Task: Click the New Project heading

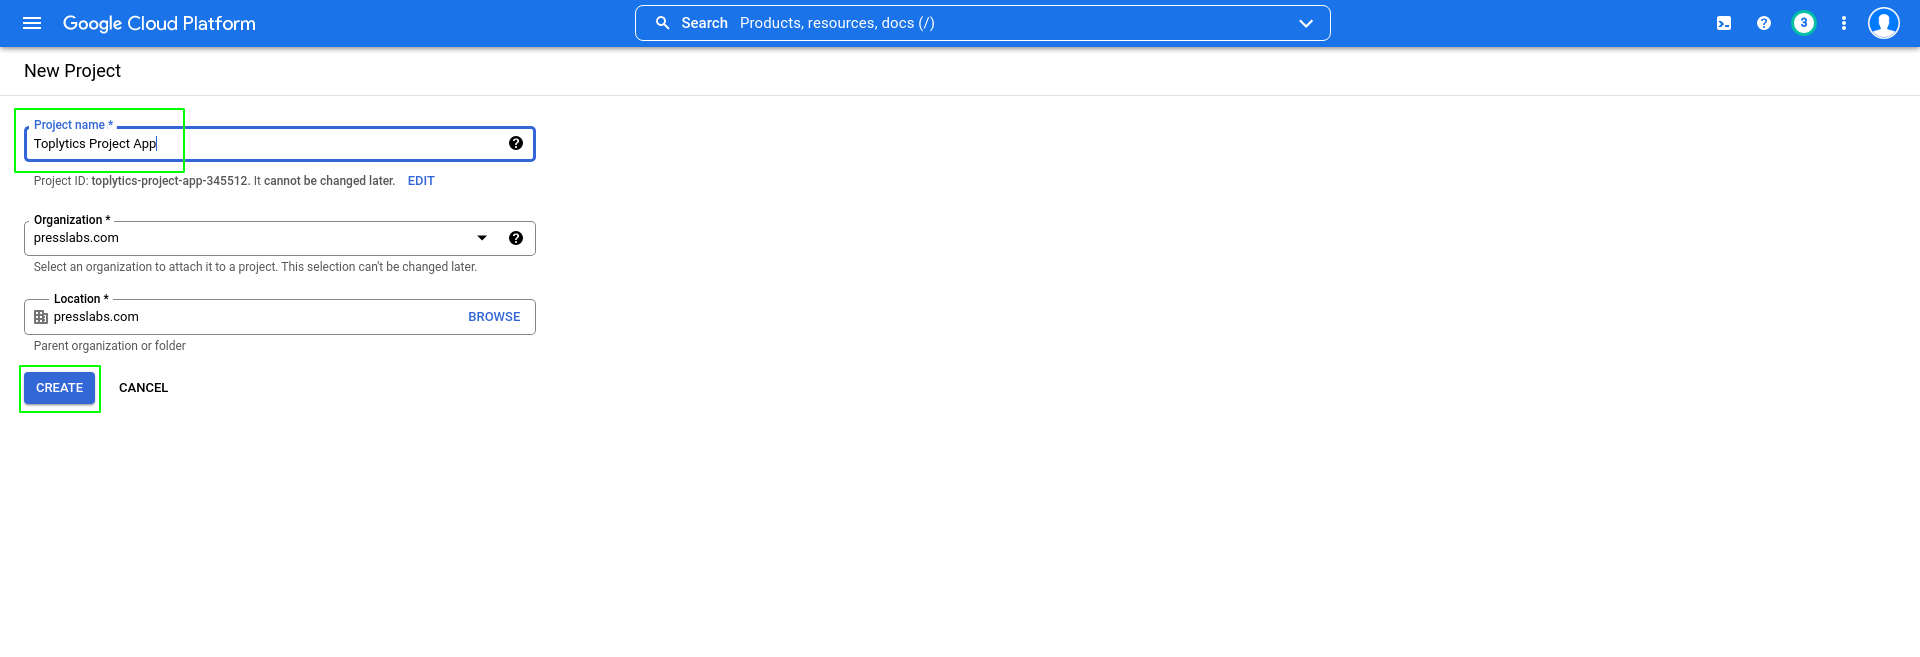Action: pos(72,71)
